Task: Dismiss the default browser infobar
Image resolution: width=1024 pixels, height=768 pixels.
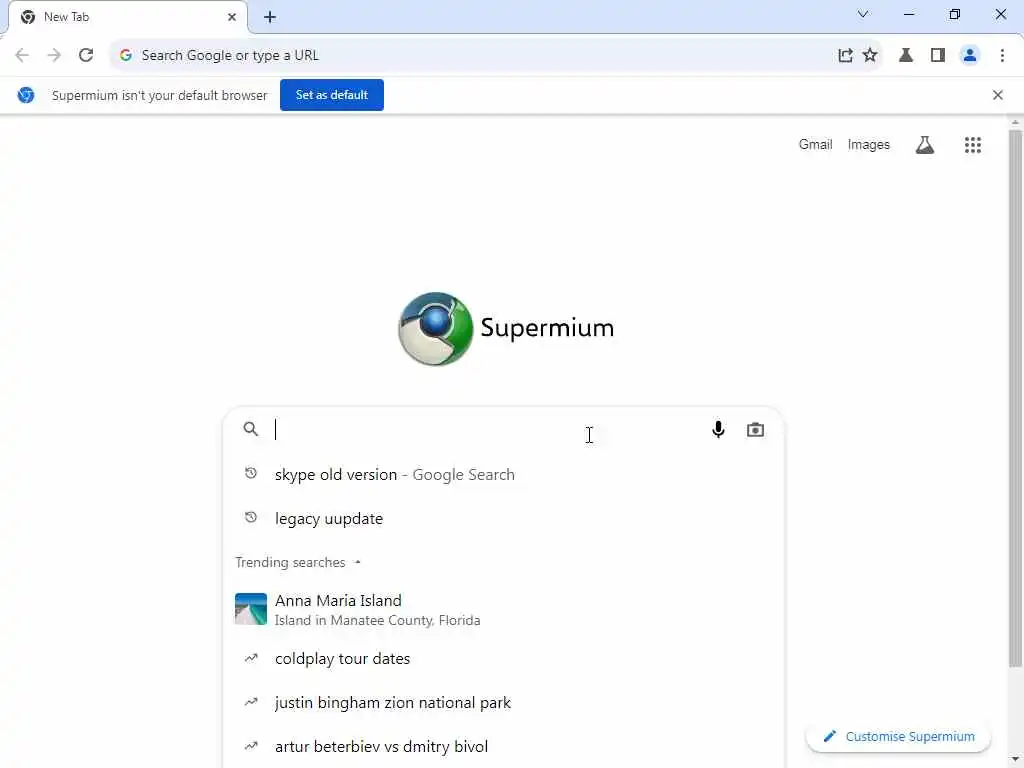Action: click(x=997, y=95)
